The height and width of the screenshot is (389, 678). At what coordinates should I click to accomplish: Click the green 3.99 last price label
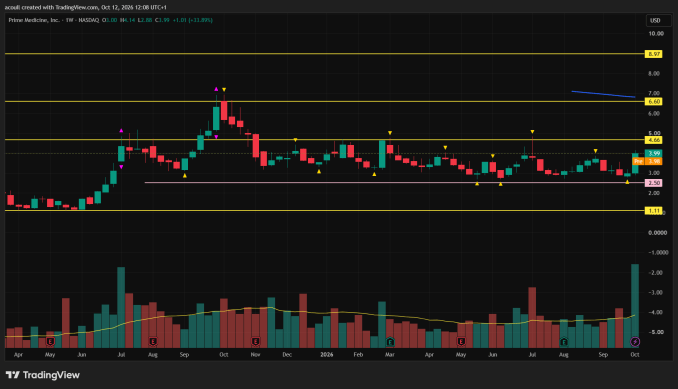[653, 153]
